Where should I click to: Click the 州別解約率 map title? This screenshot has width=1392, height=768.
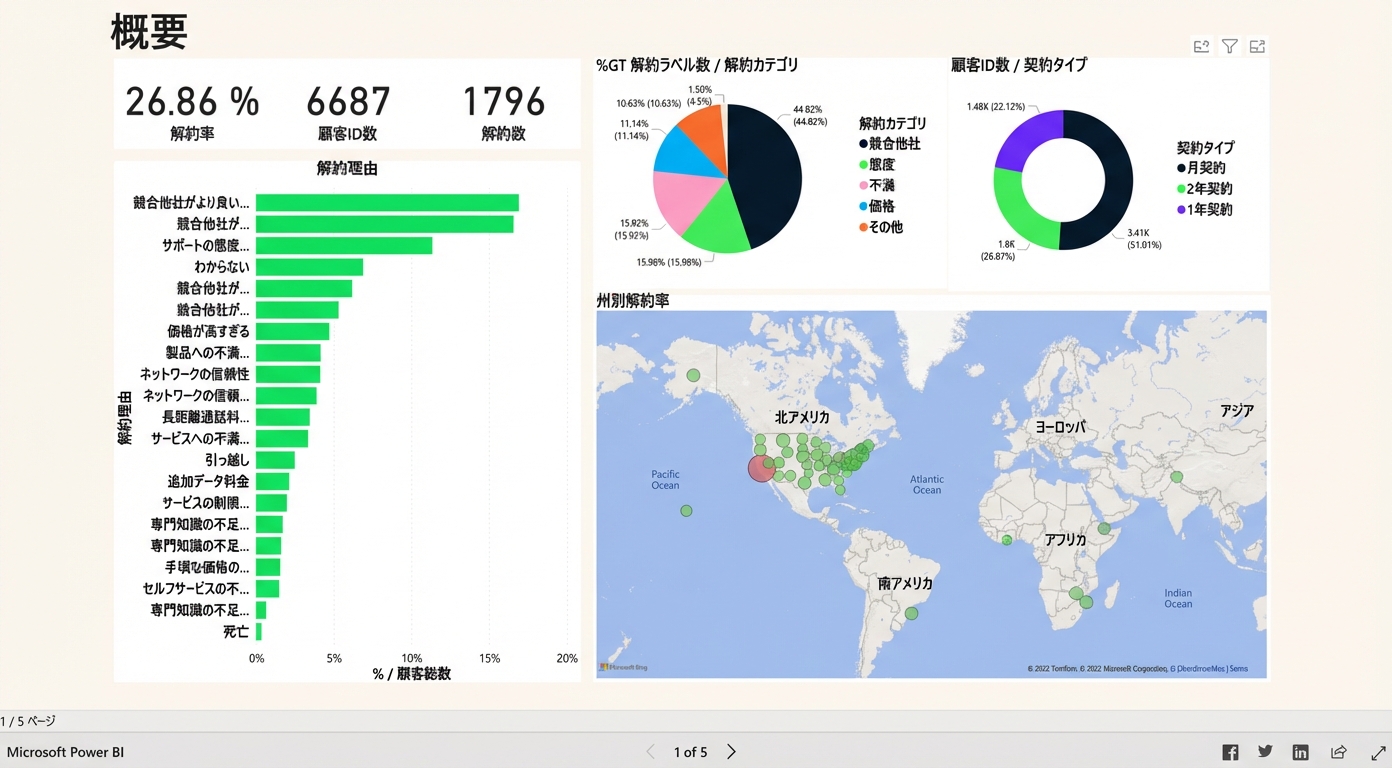coord(633,300)
